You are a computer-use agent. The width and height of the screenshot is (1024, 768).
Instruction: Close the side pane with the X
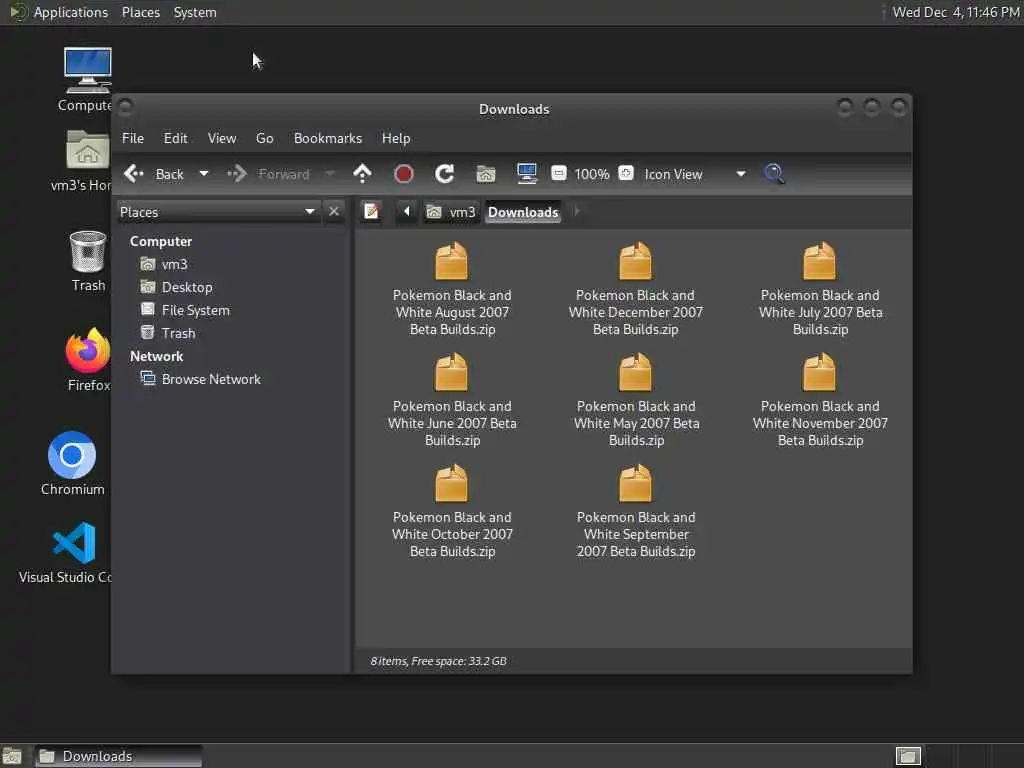(x=334, y=212)
